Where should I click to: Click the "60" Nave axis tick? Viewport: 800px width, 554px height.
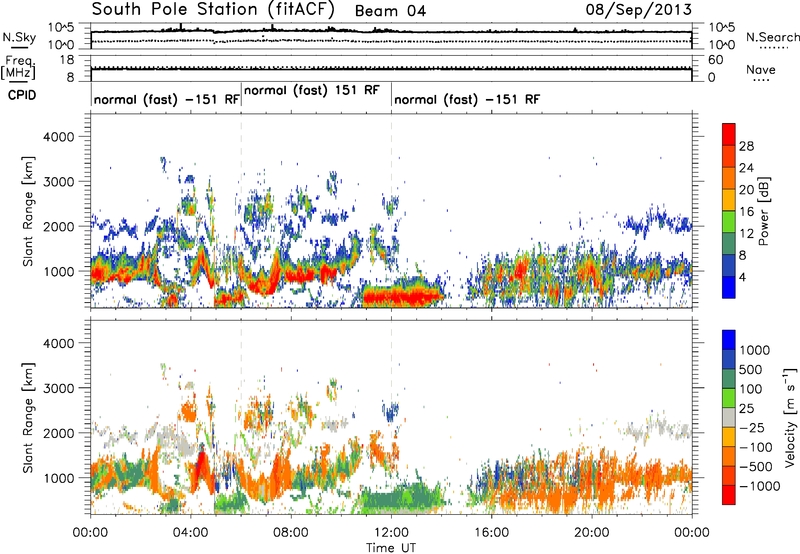715,60
